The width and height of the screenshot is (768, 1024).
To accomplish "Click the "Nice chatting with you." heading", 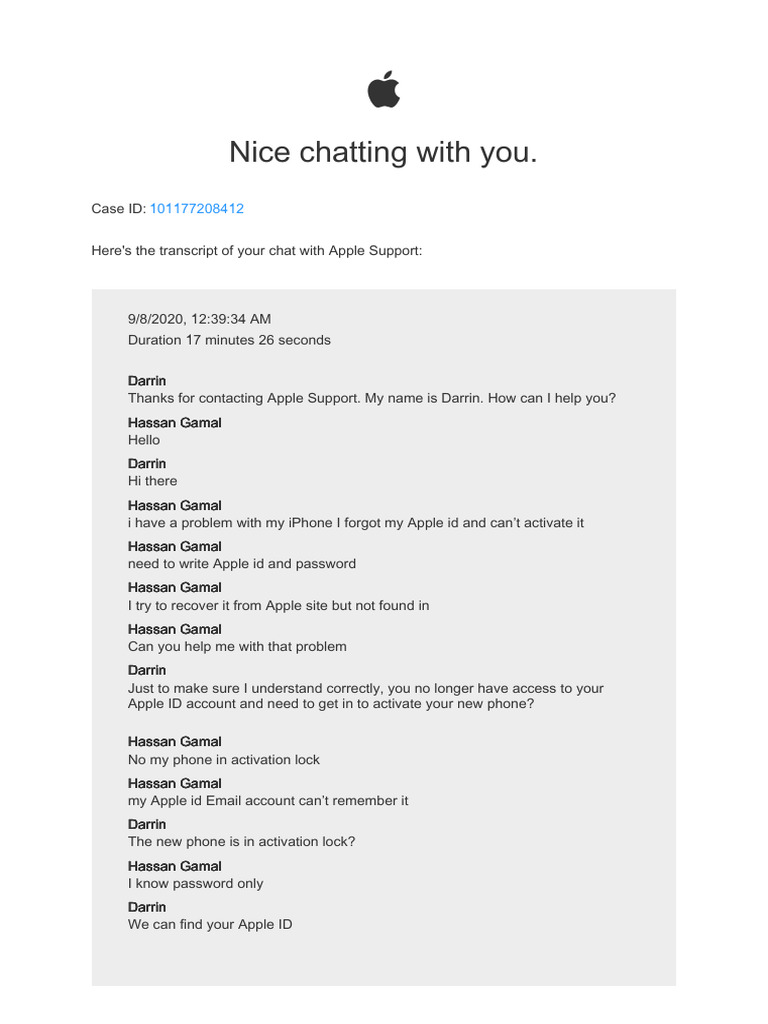I will [383, 152].
